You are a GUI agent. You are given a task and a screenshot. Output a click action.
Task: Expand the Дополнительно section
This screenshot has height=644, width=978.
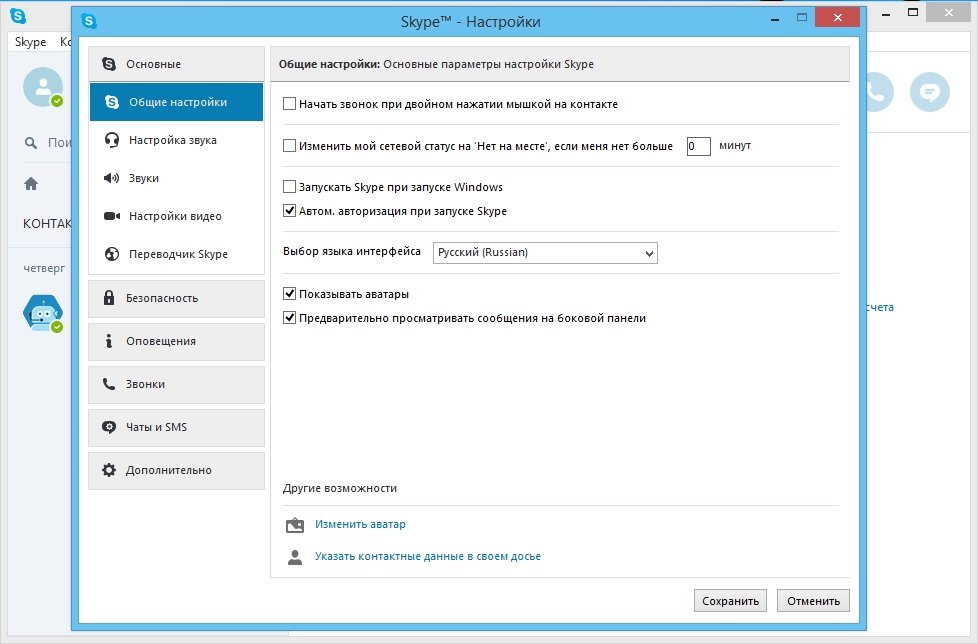click(177, 470)
